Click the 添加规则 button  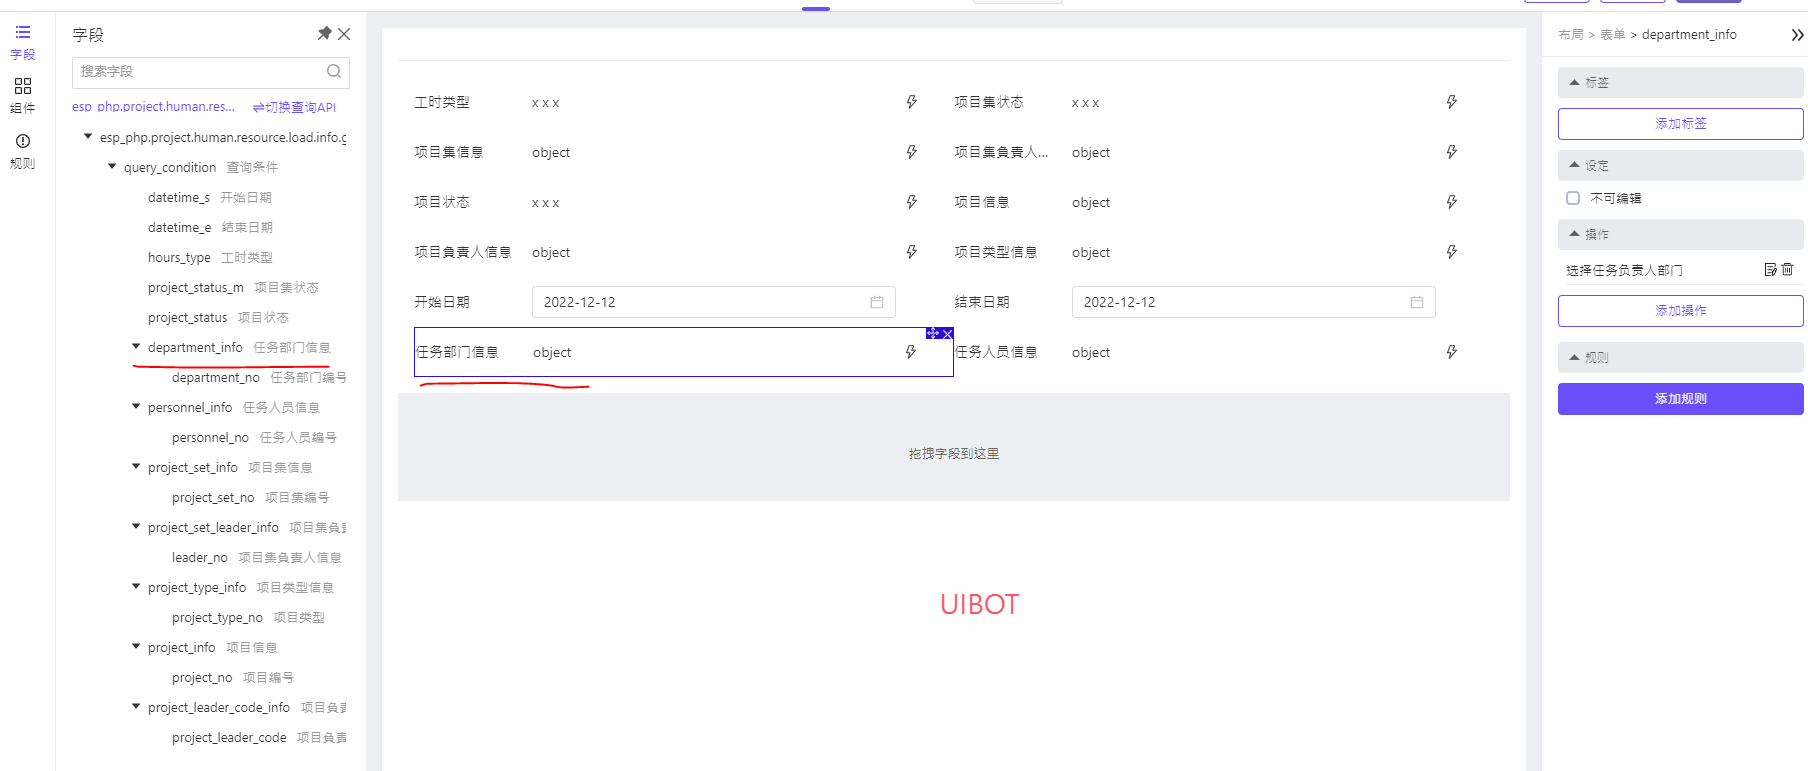click(1680, 399)
